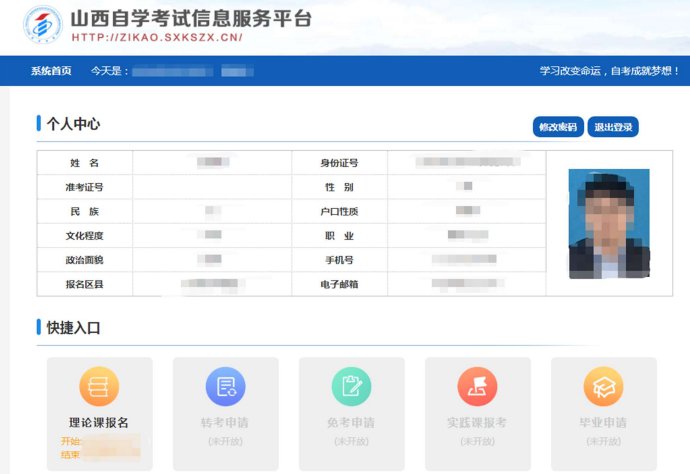Click the 转考申请 blue document icon
Image resolution: width=690 pixels, height=474 pixels.
(x=225, y=386)
